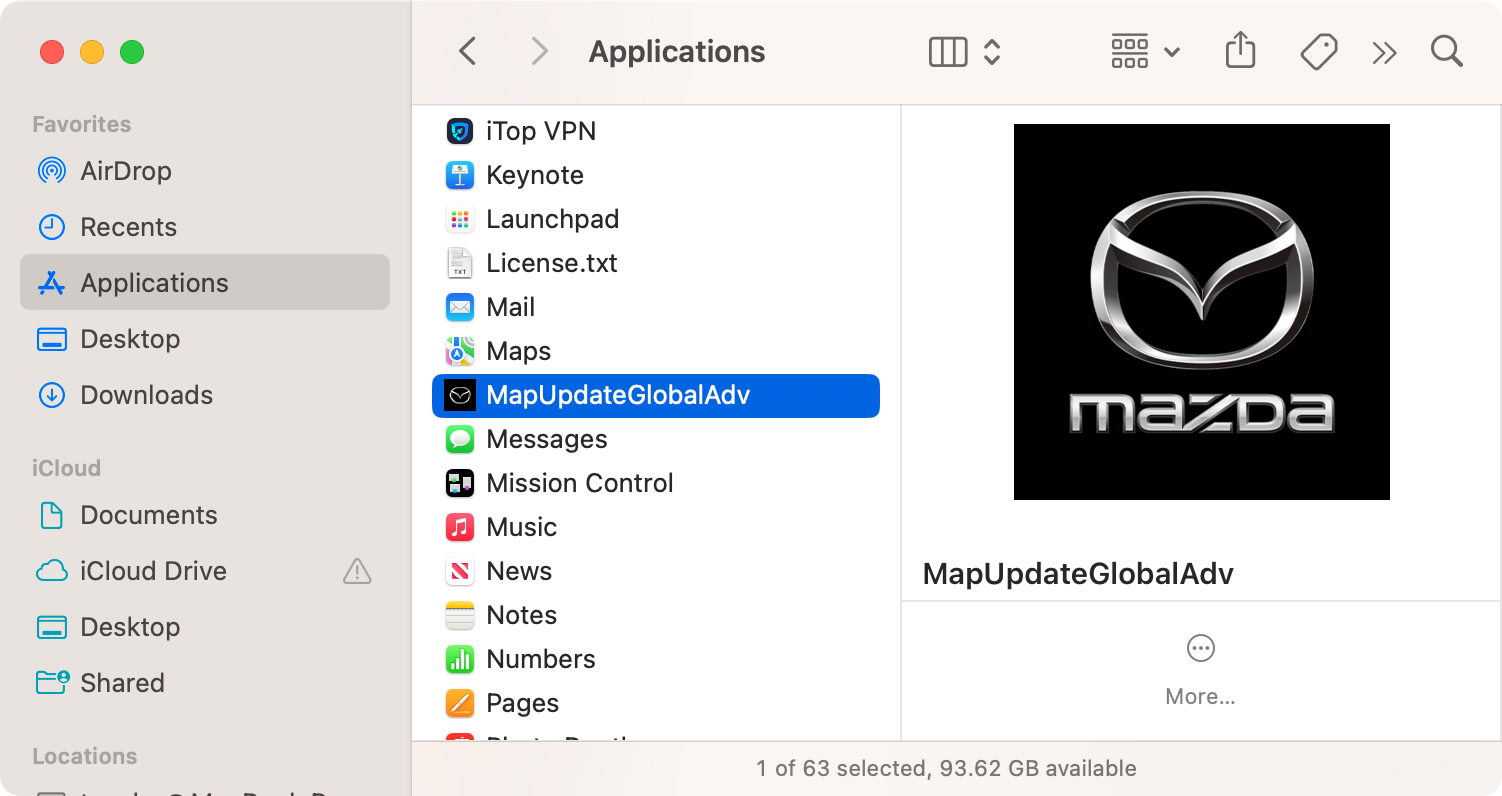Click the Share toolbar icon

(x=1240, y=50)
